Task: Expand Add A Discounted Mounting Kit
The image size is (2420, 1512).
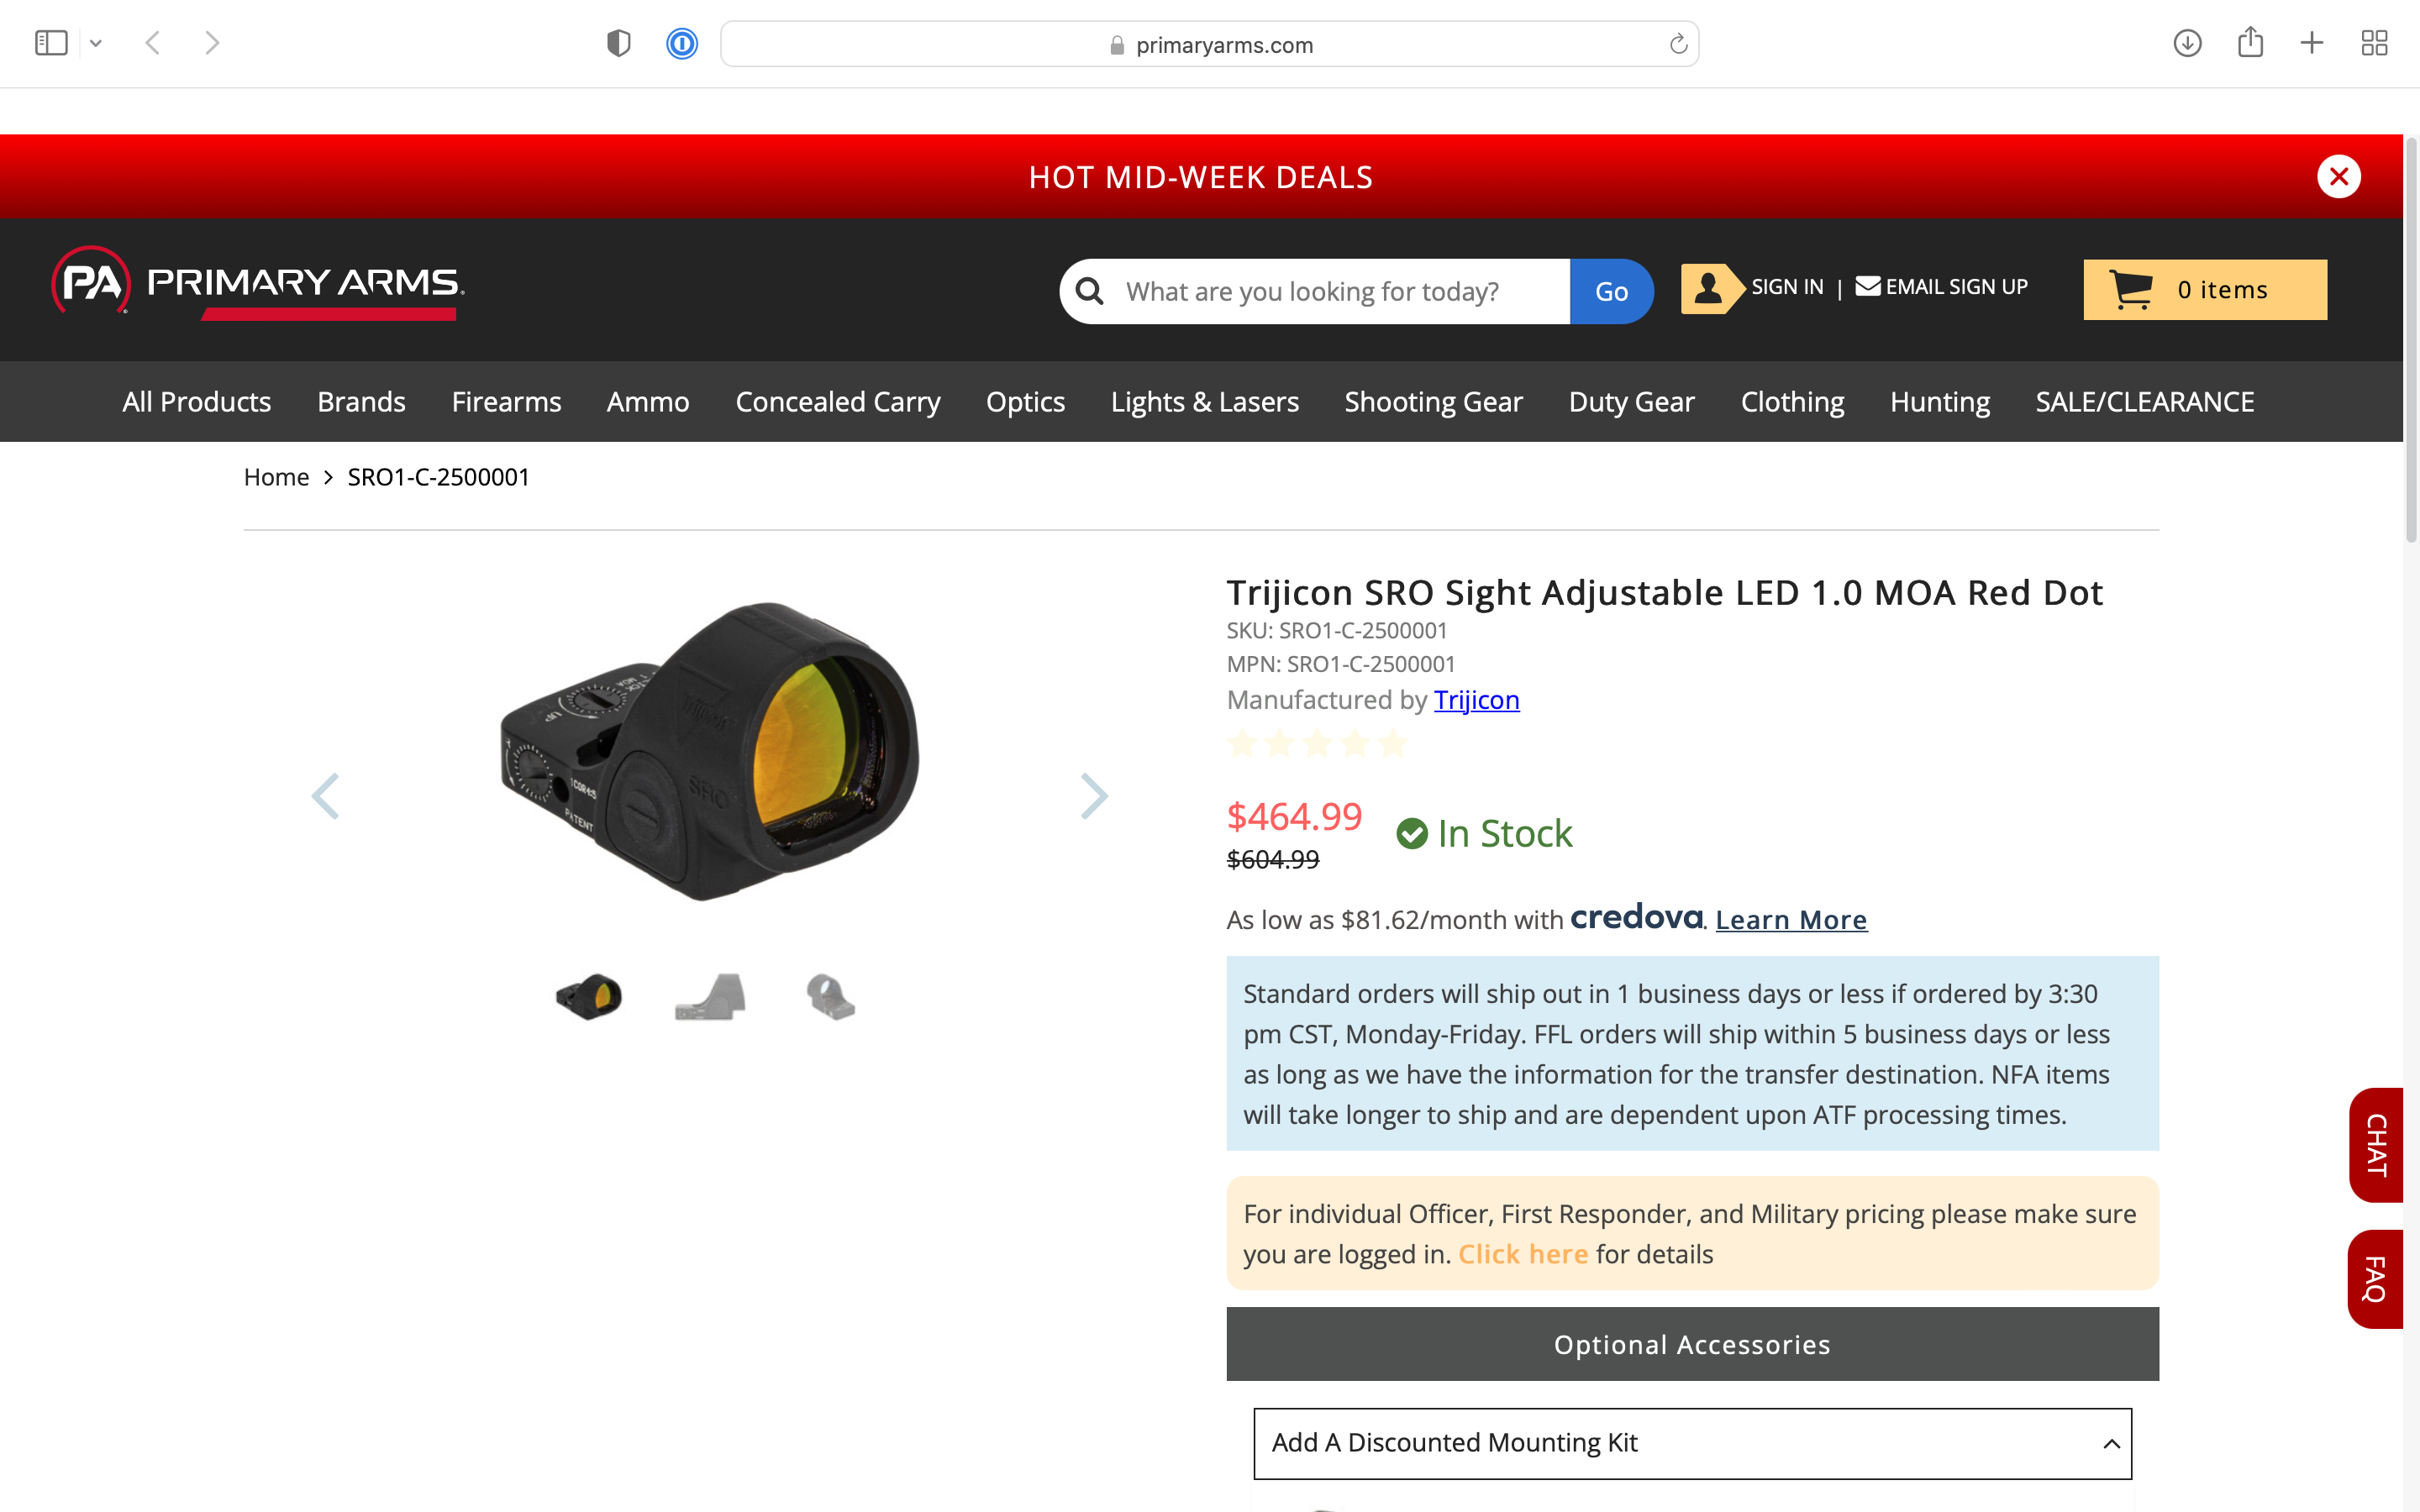Action: pyautogui.click(x=1692, y=1443)
